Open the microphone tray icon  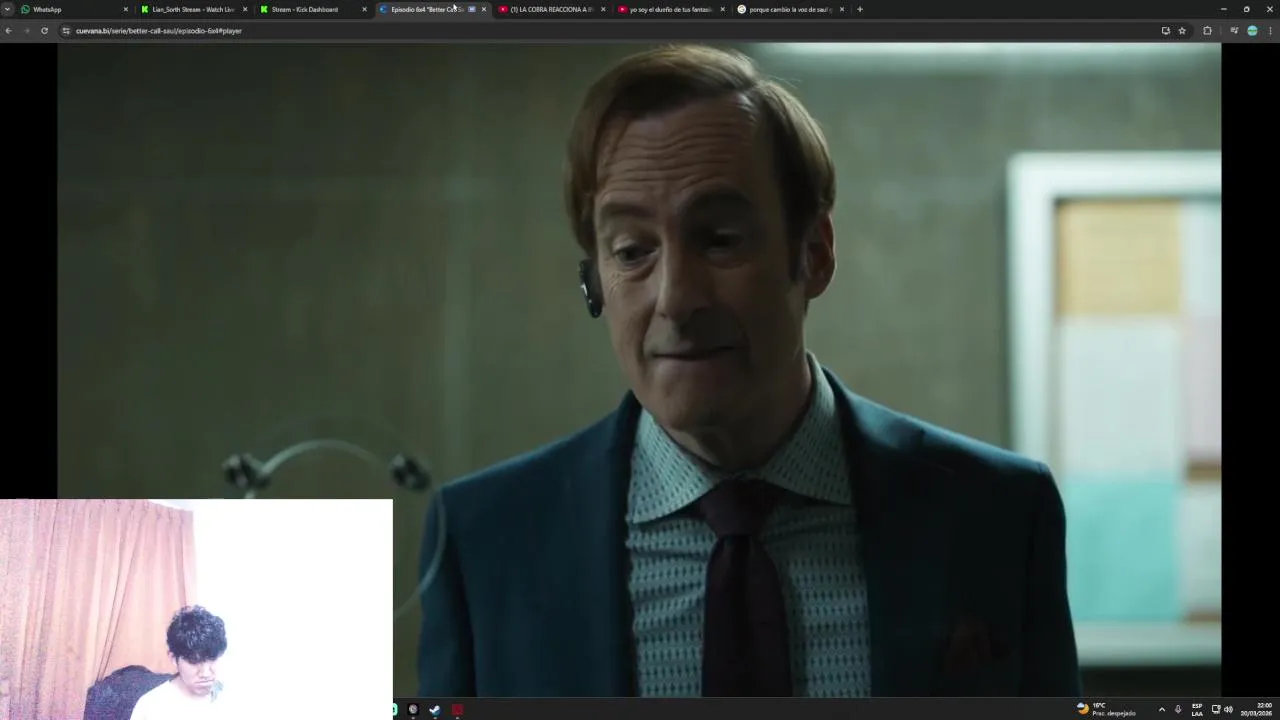[x=1178, y=709]
